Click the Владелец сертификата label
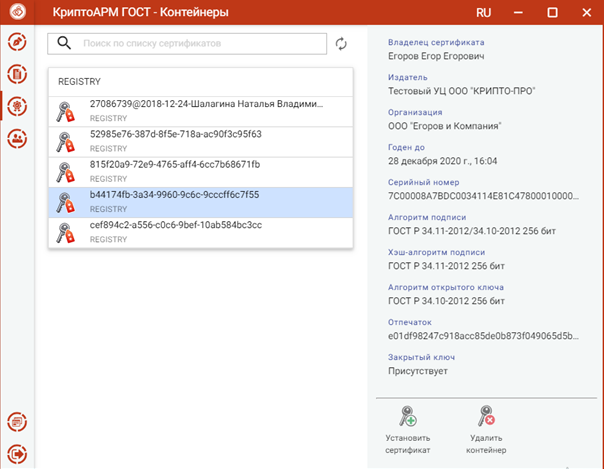 point(436,42)
